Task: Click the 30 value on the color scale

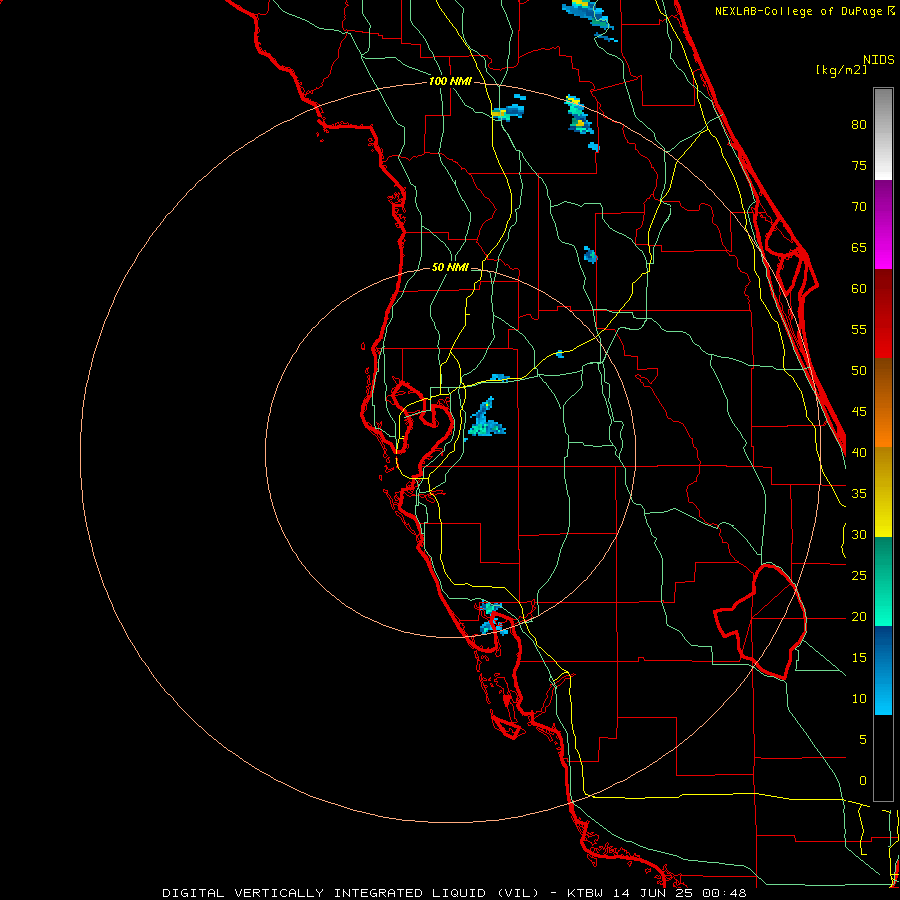Action: click(x=859, y=534)
